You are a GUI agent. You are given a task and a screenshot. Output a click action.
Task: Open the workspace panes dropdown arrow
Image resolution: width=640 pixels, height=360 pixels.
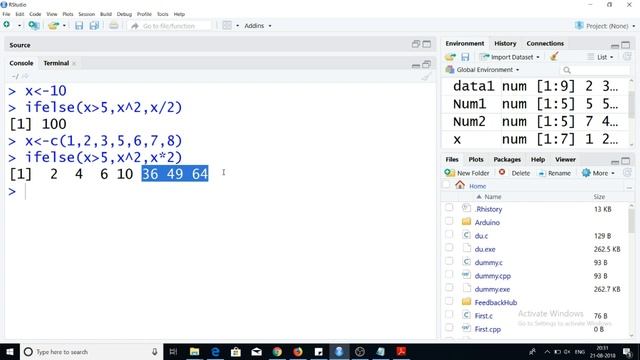click(x=238, y=26)
